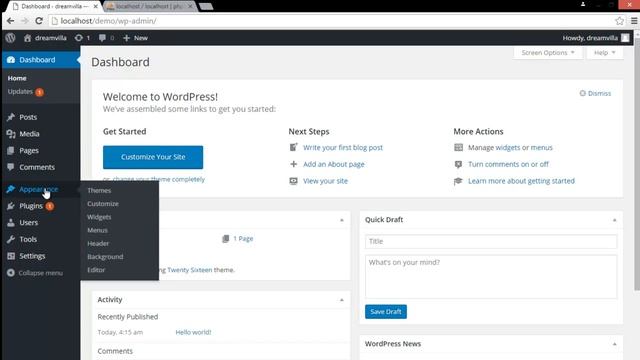This screenshot has height=360, width=640.
Task: Open the Write your first blog post link
Action: click(343, 147)
